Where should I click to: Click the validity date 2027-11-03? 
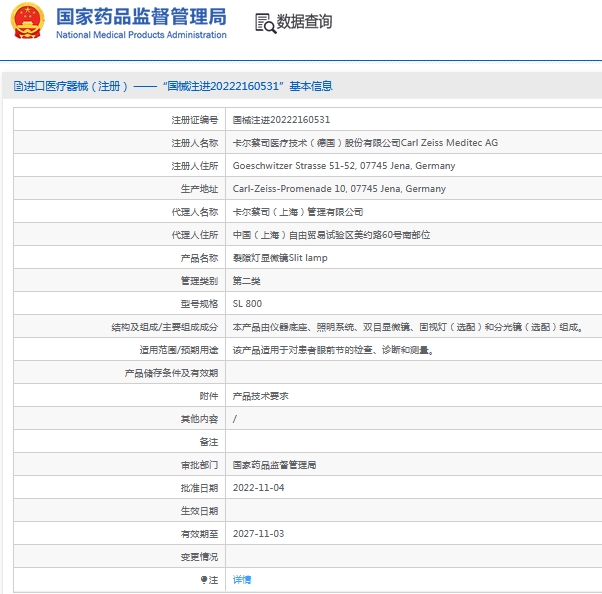(x=258, y=534)
